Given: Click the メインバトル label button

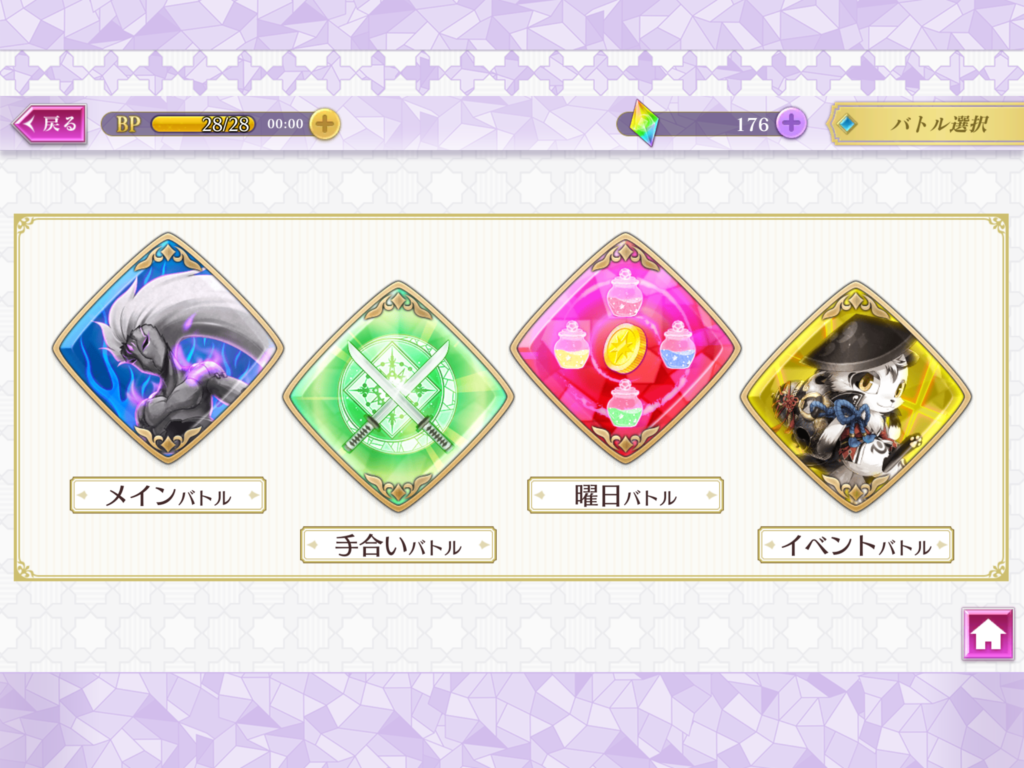Looking at the screenshot, I should click(168, 496).
